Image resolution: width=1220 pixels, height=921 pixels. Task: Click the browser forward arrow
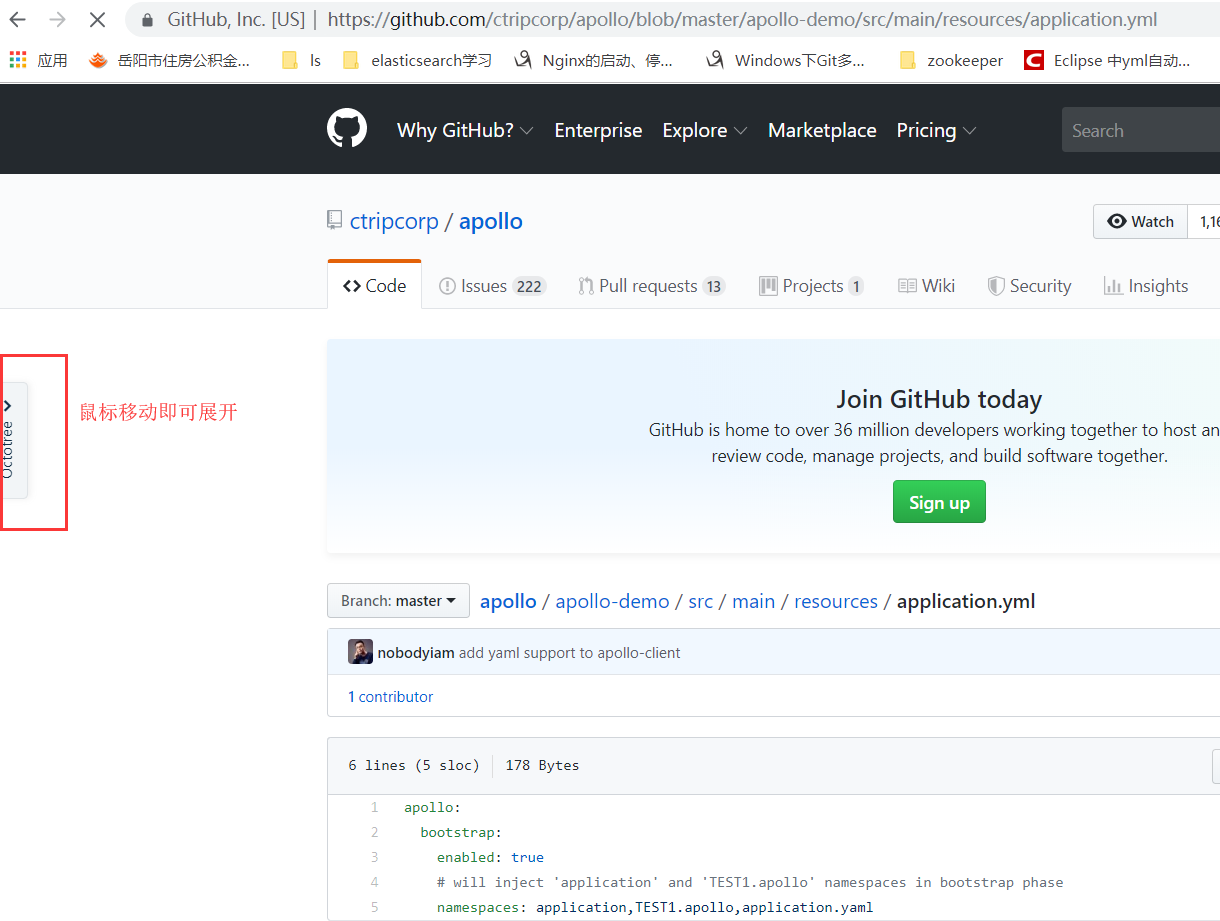58,19
